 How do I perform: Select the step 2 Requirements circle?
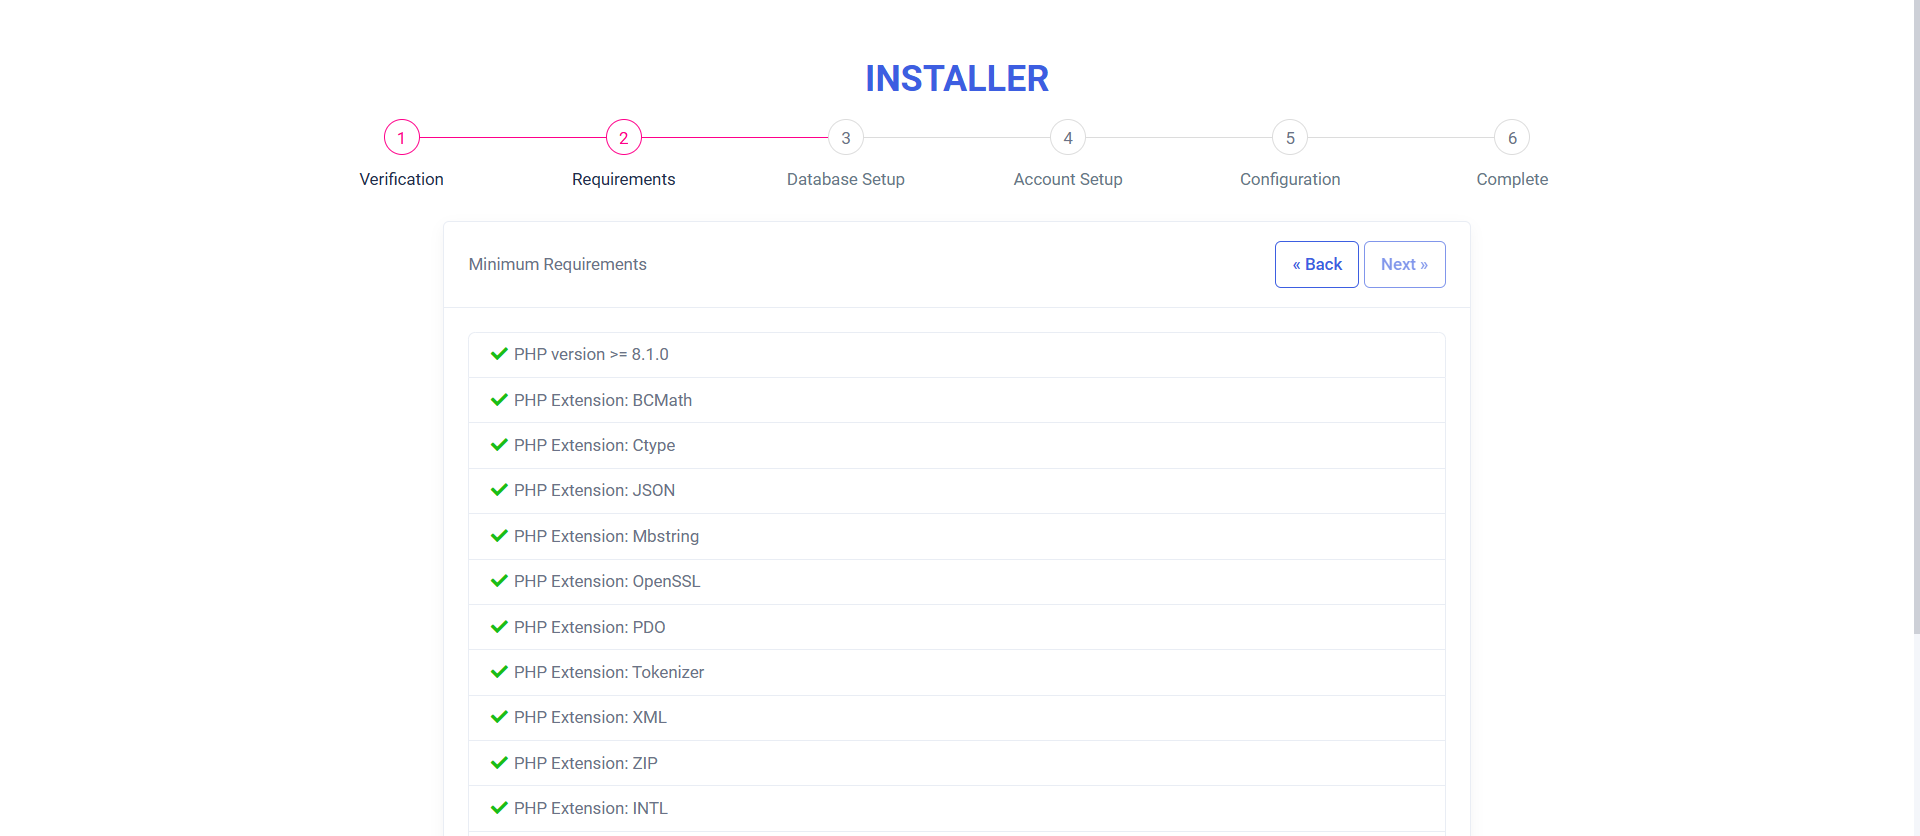624,138
